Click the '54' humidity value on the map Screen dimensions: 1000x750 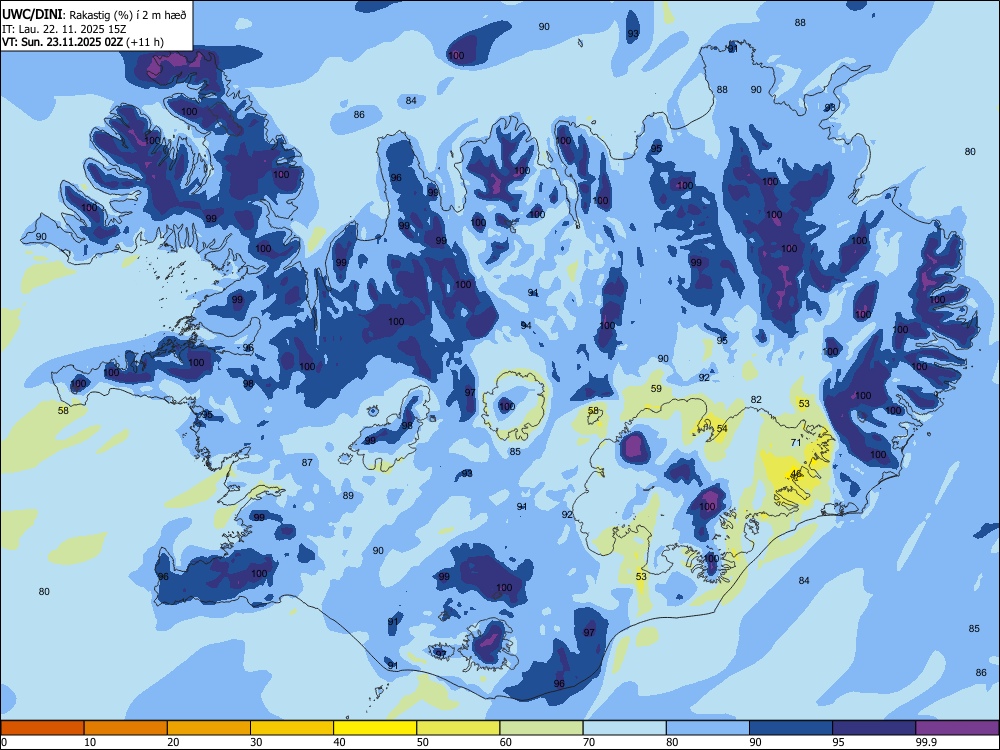722,428
